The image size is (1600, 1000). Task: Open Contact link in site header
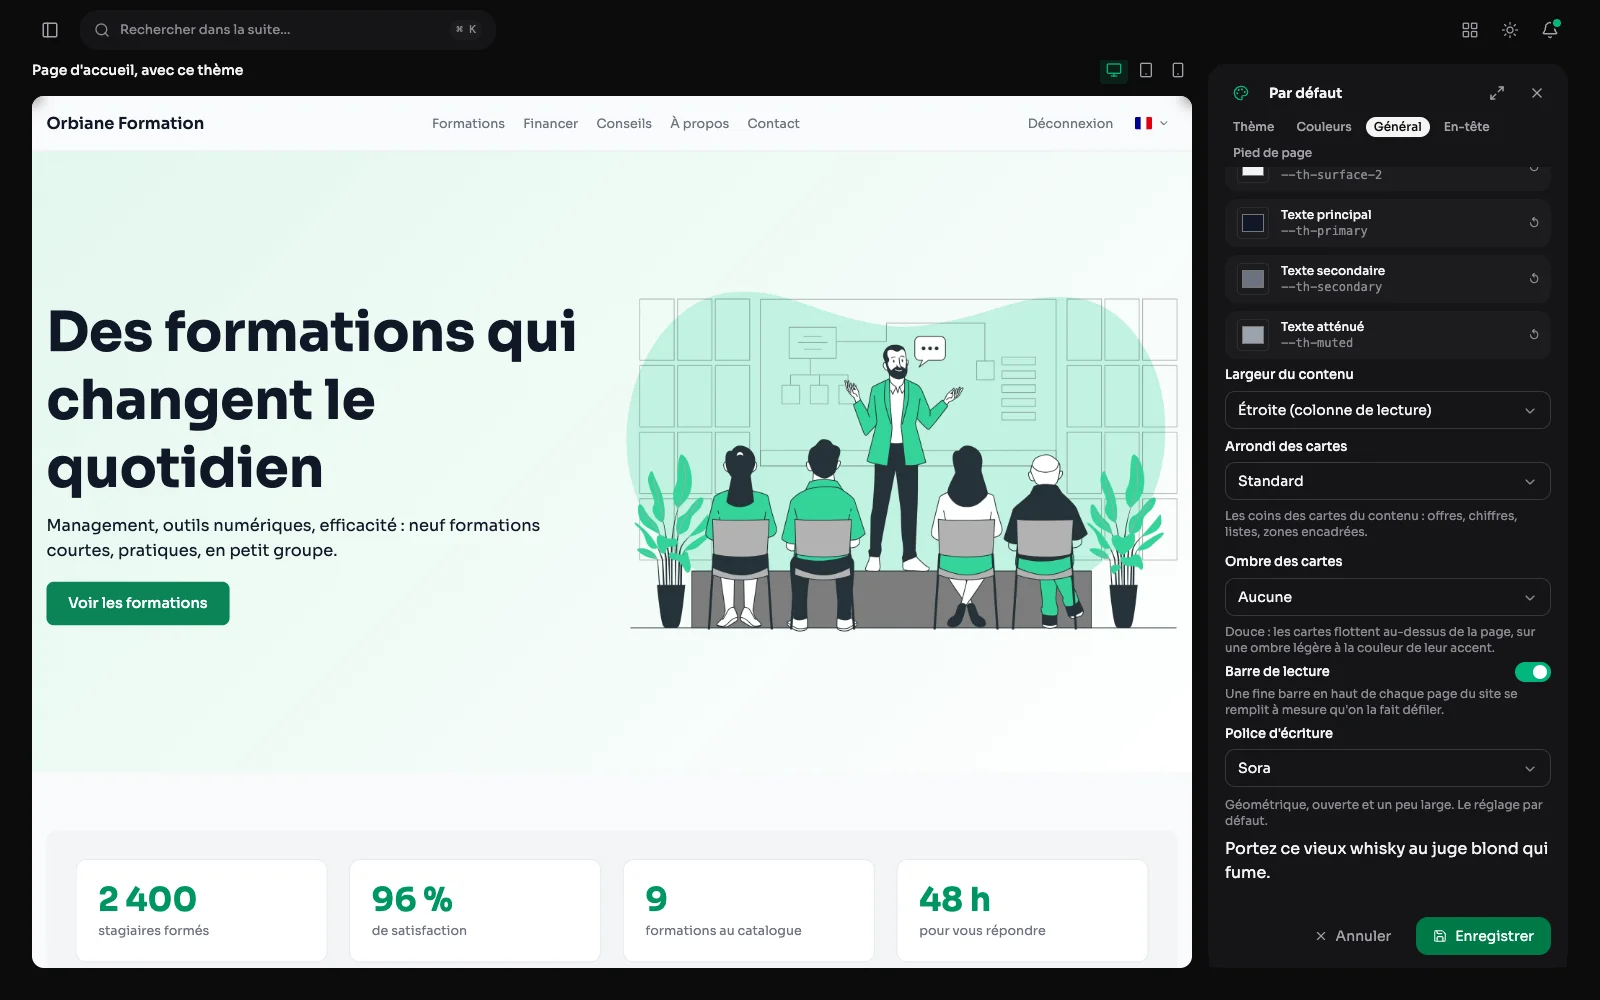point(773,123)
